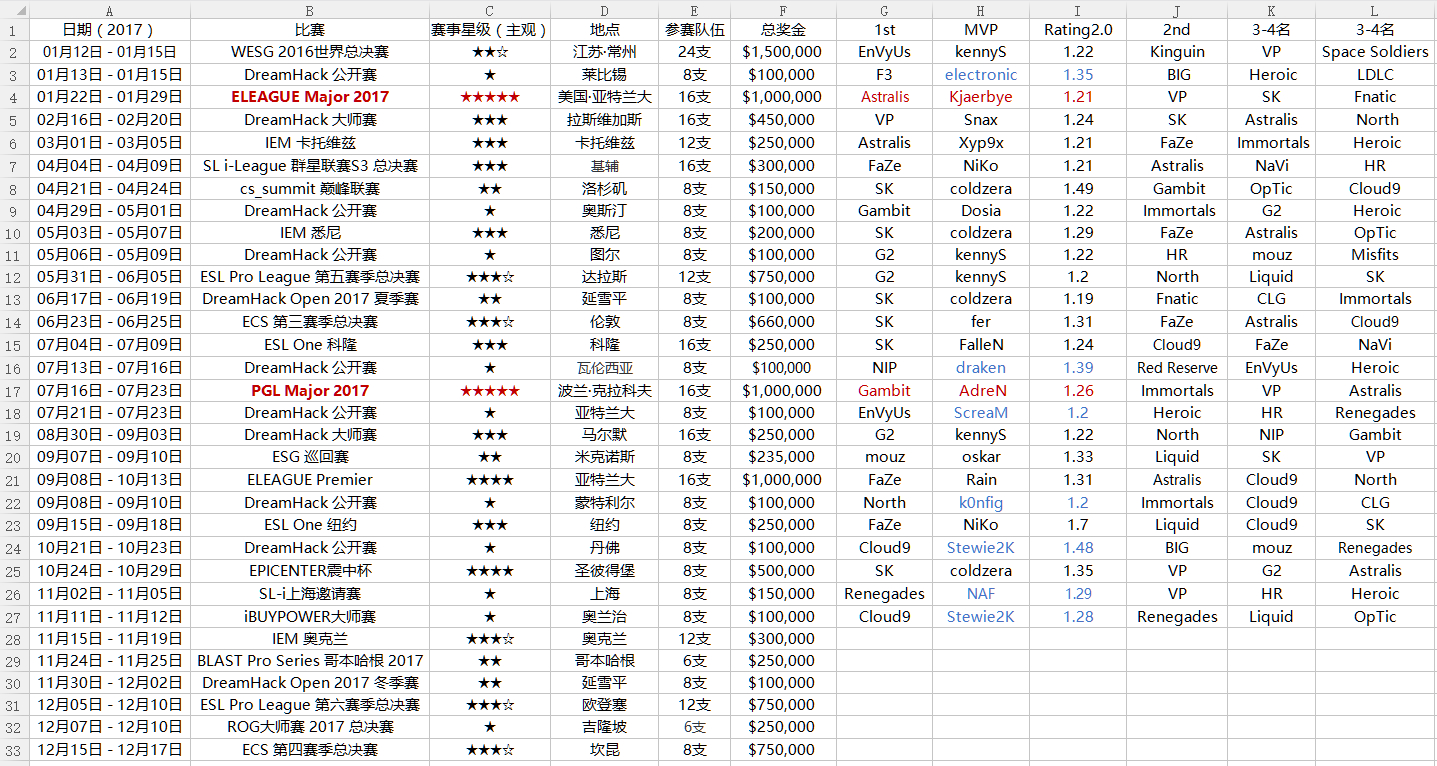Click the prize cell '$235,000'
The image size is (1437, 766).
pyautogui.click(x=783, y=457)
